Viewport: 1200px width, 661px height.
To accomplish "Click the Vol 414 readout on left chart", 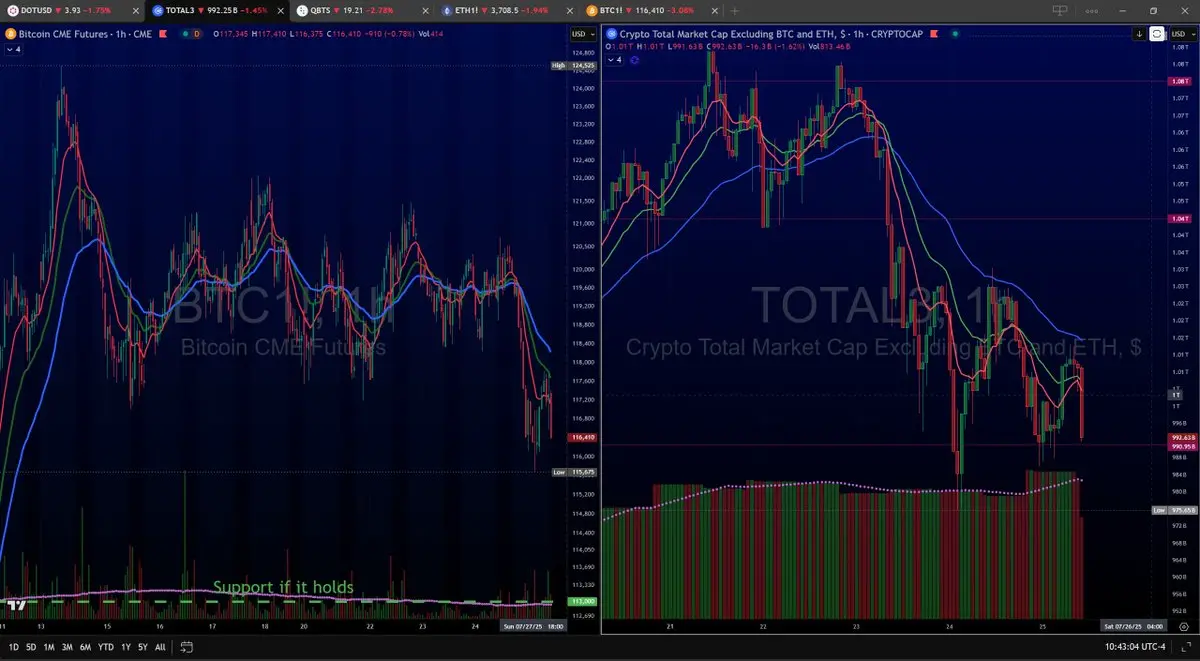I will 431,34.
